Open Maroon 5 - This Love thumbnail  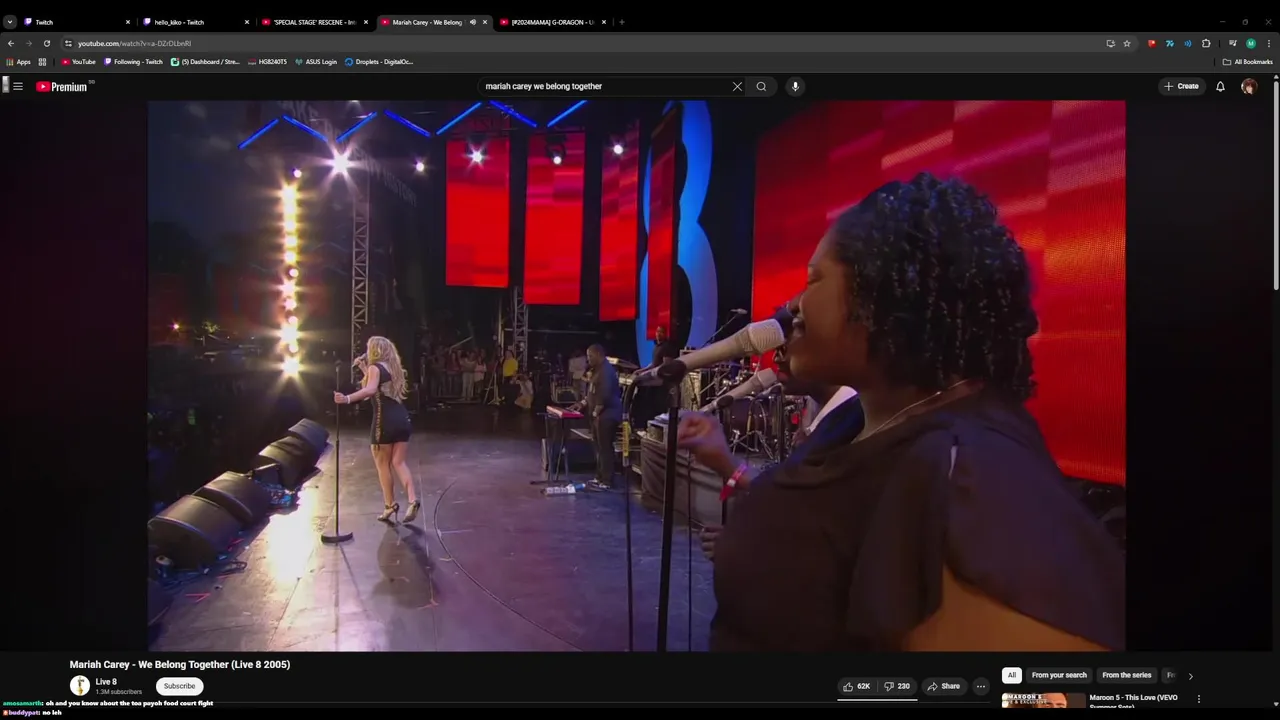coord(1043,701)
